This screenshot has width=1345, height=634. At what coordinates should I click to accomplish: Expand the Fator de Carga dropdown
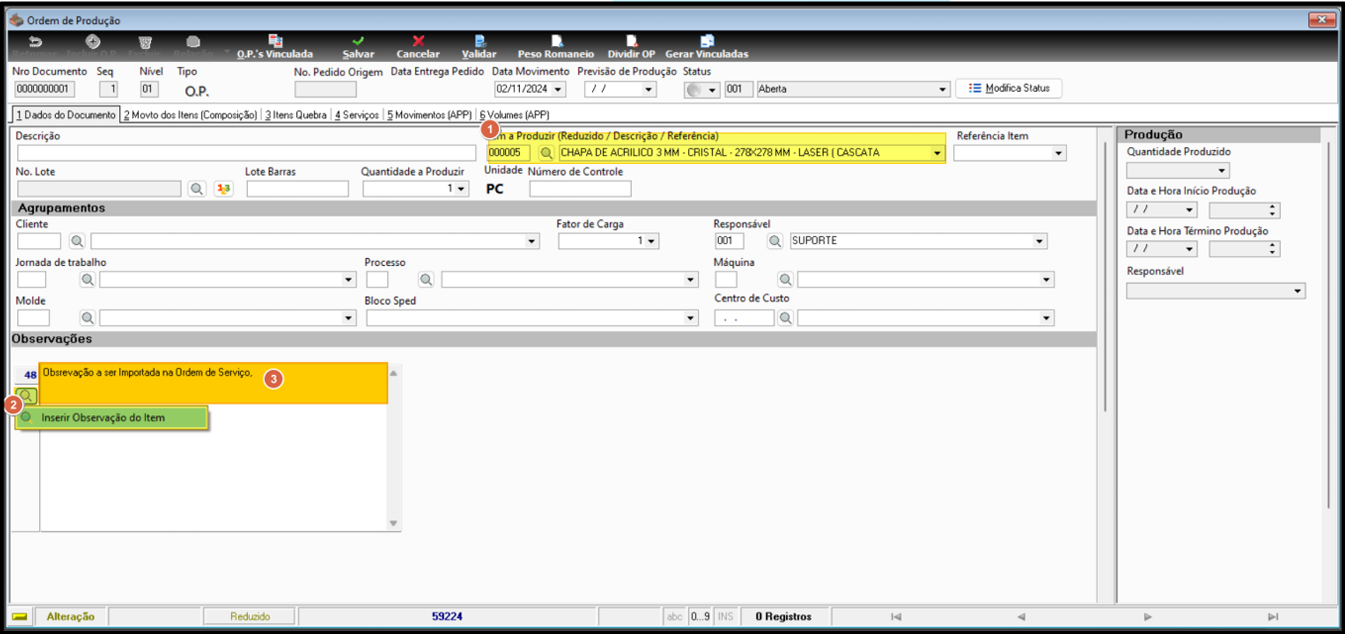652,241
